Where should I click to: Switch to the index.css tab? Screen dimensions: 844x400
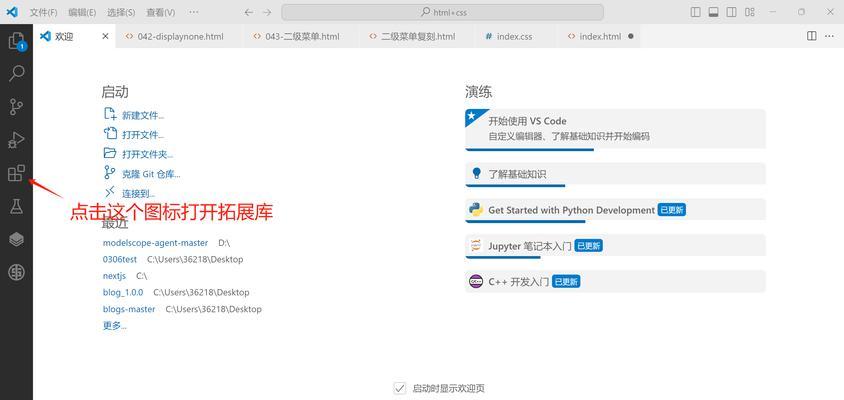[x=515, y=37]
